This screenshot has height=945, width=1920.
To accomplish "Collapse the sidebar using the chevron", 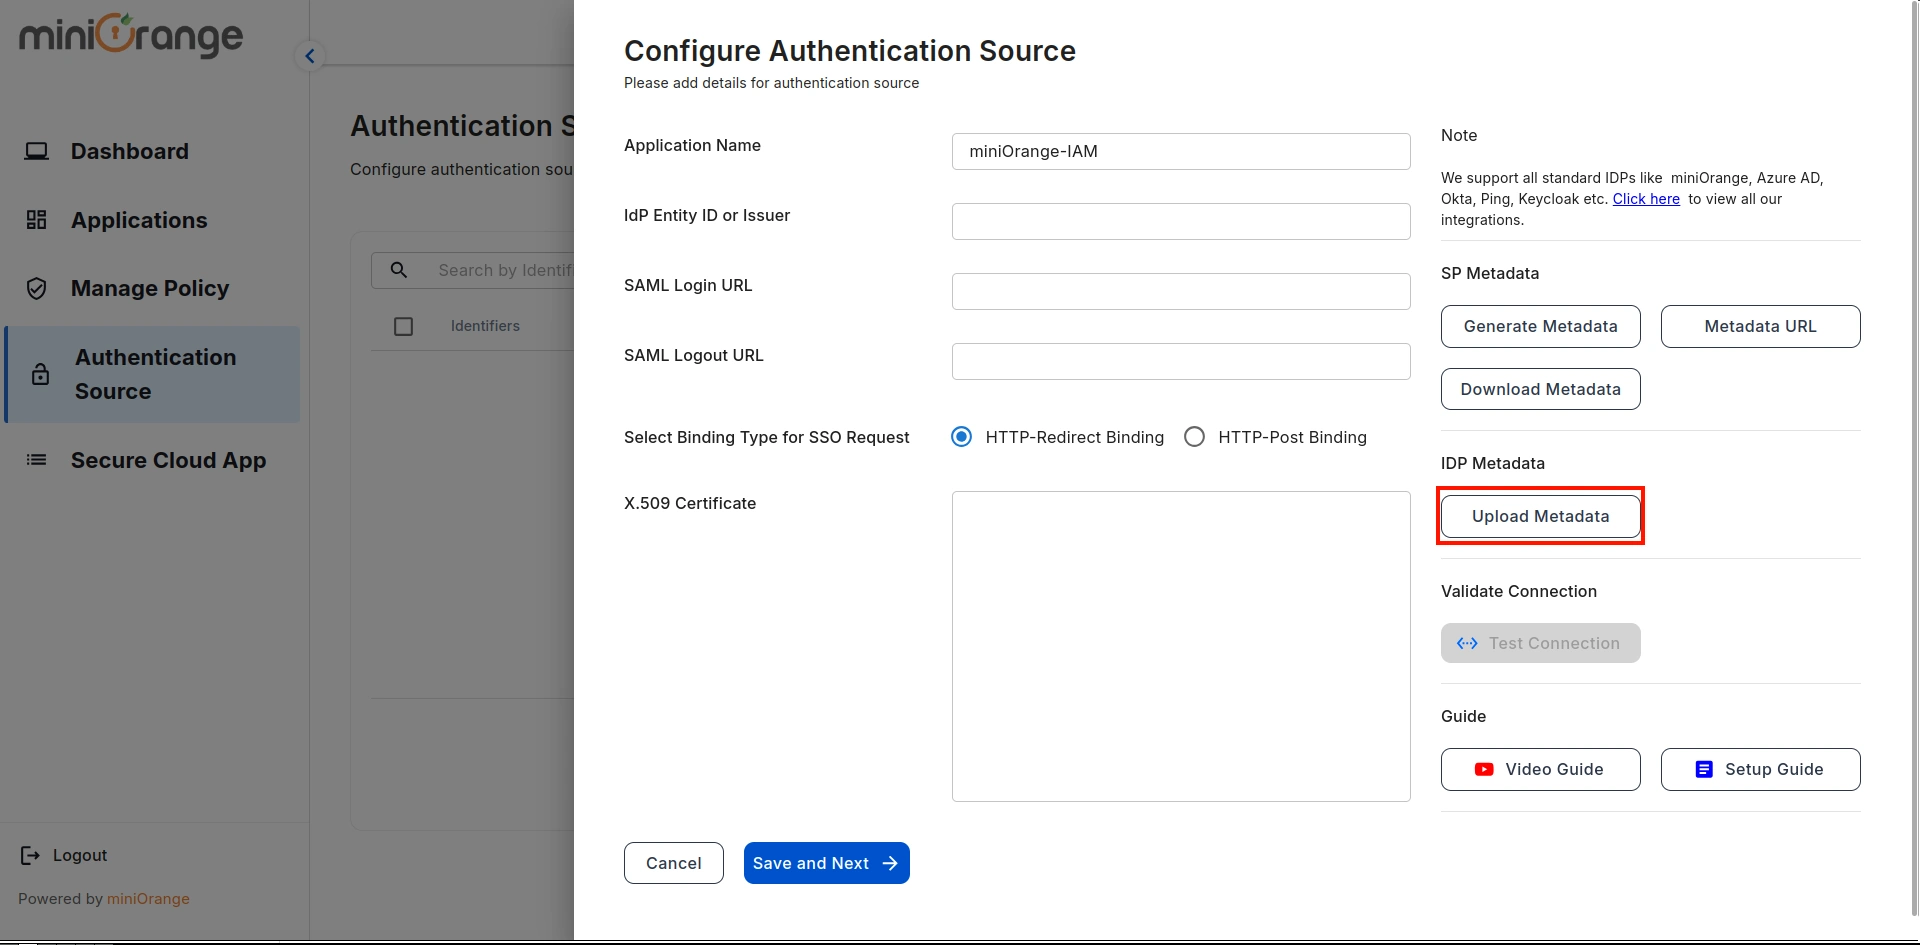I will tap(309, 55).
